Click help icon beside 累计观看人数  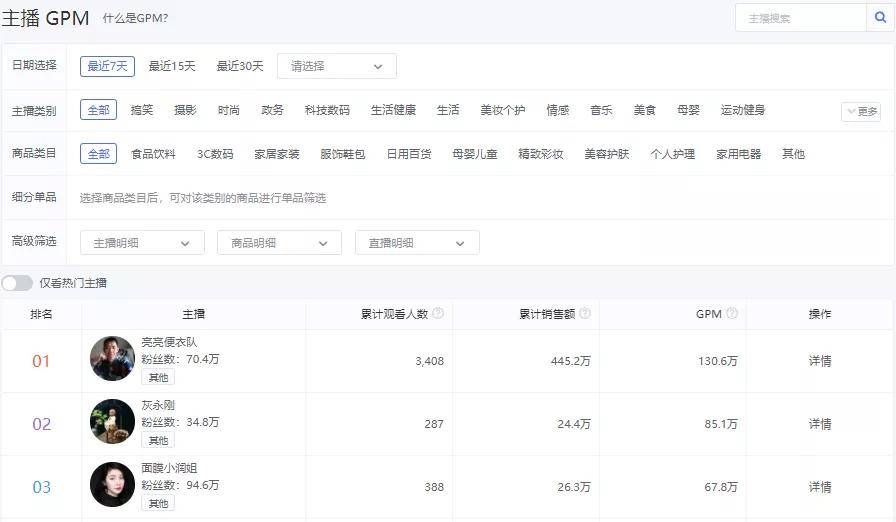(x=438, y=313)
